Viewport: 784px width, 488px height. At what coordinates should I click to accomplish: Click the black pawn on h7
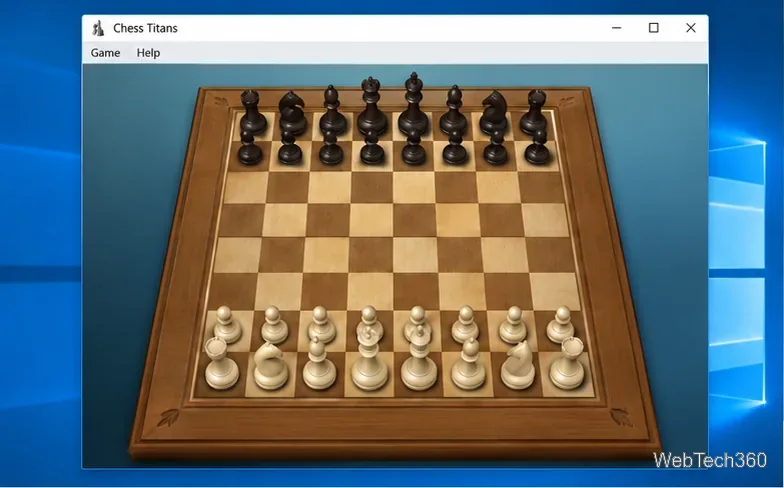[538, 148]
